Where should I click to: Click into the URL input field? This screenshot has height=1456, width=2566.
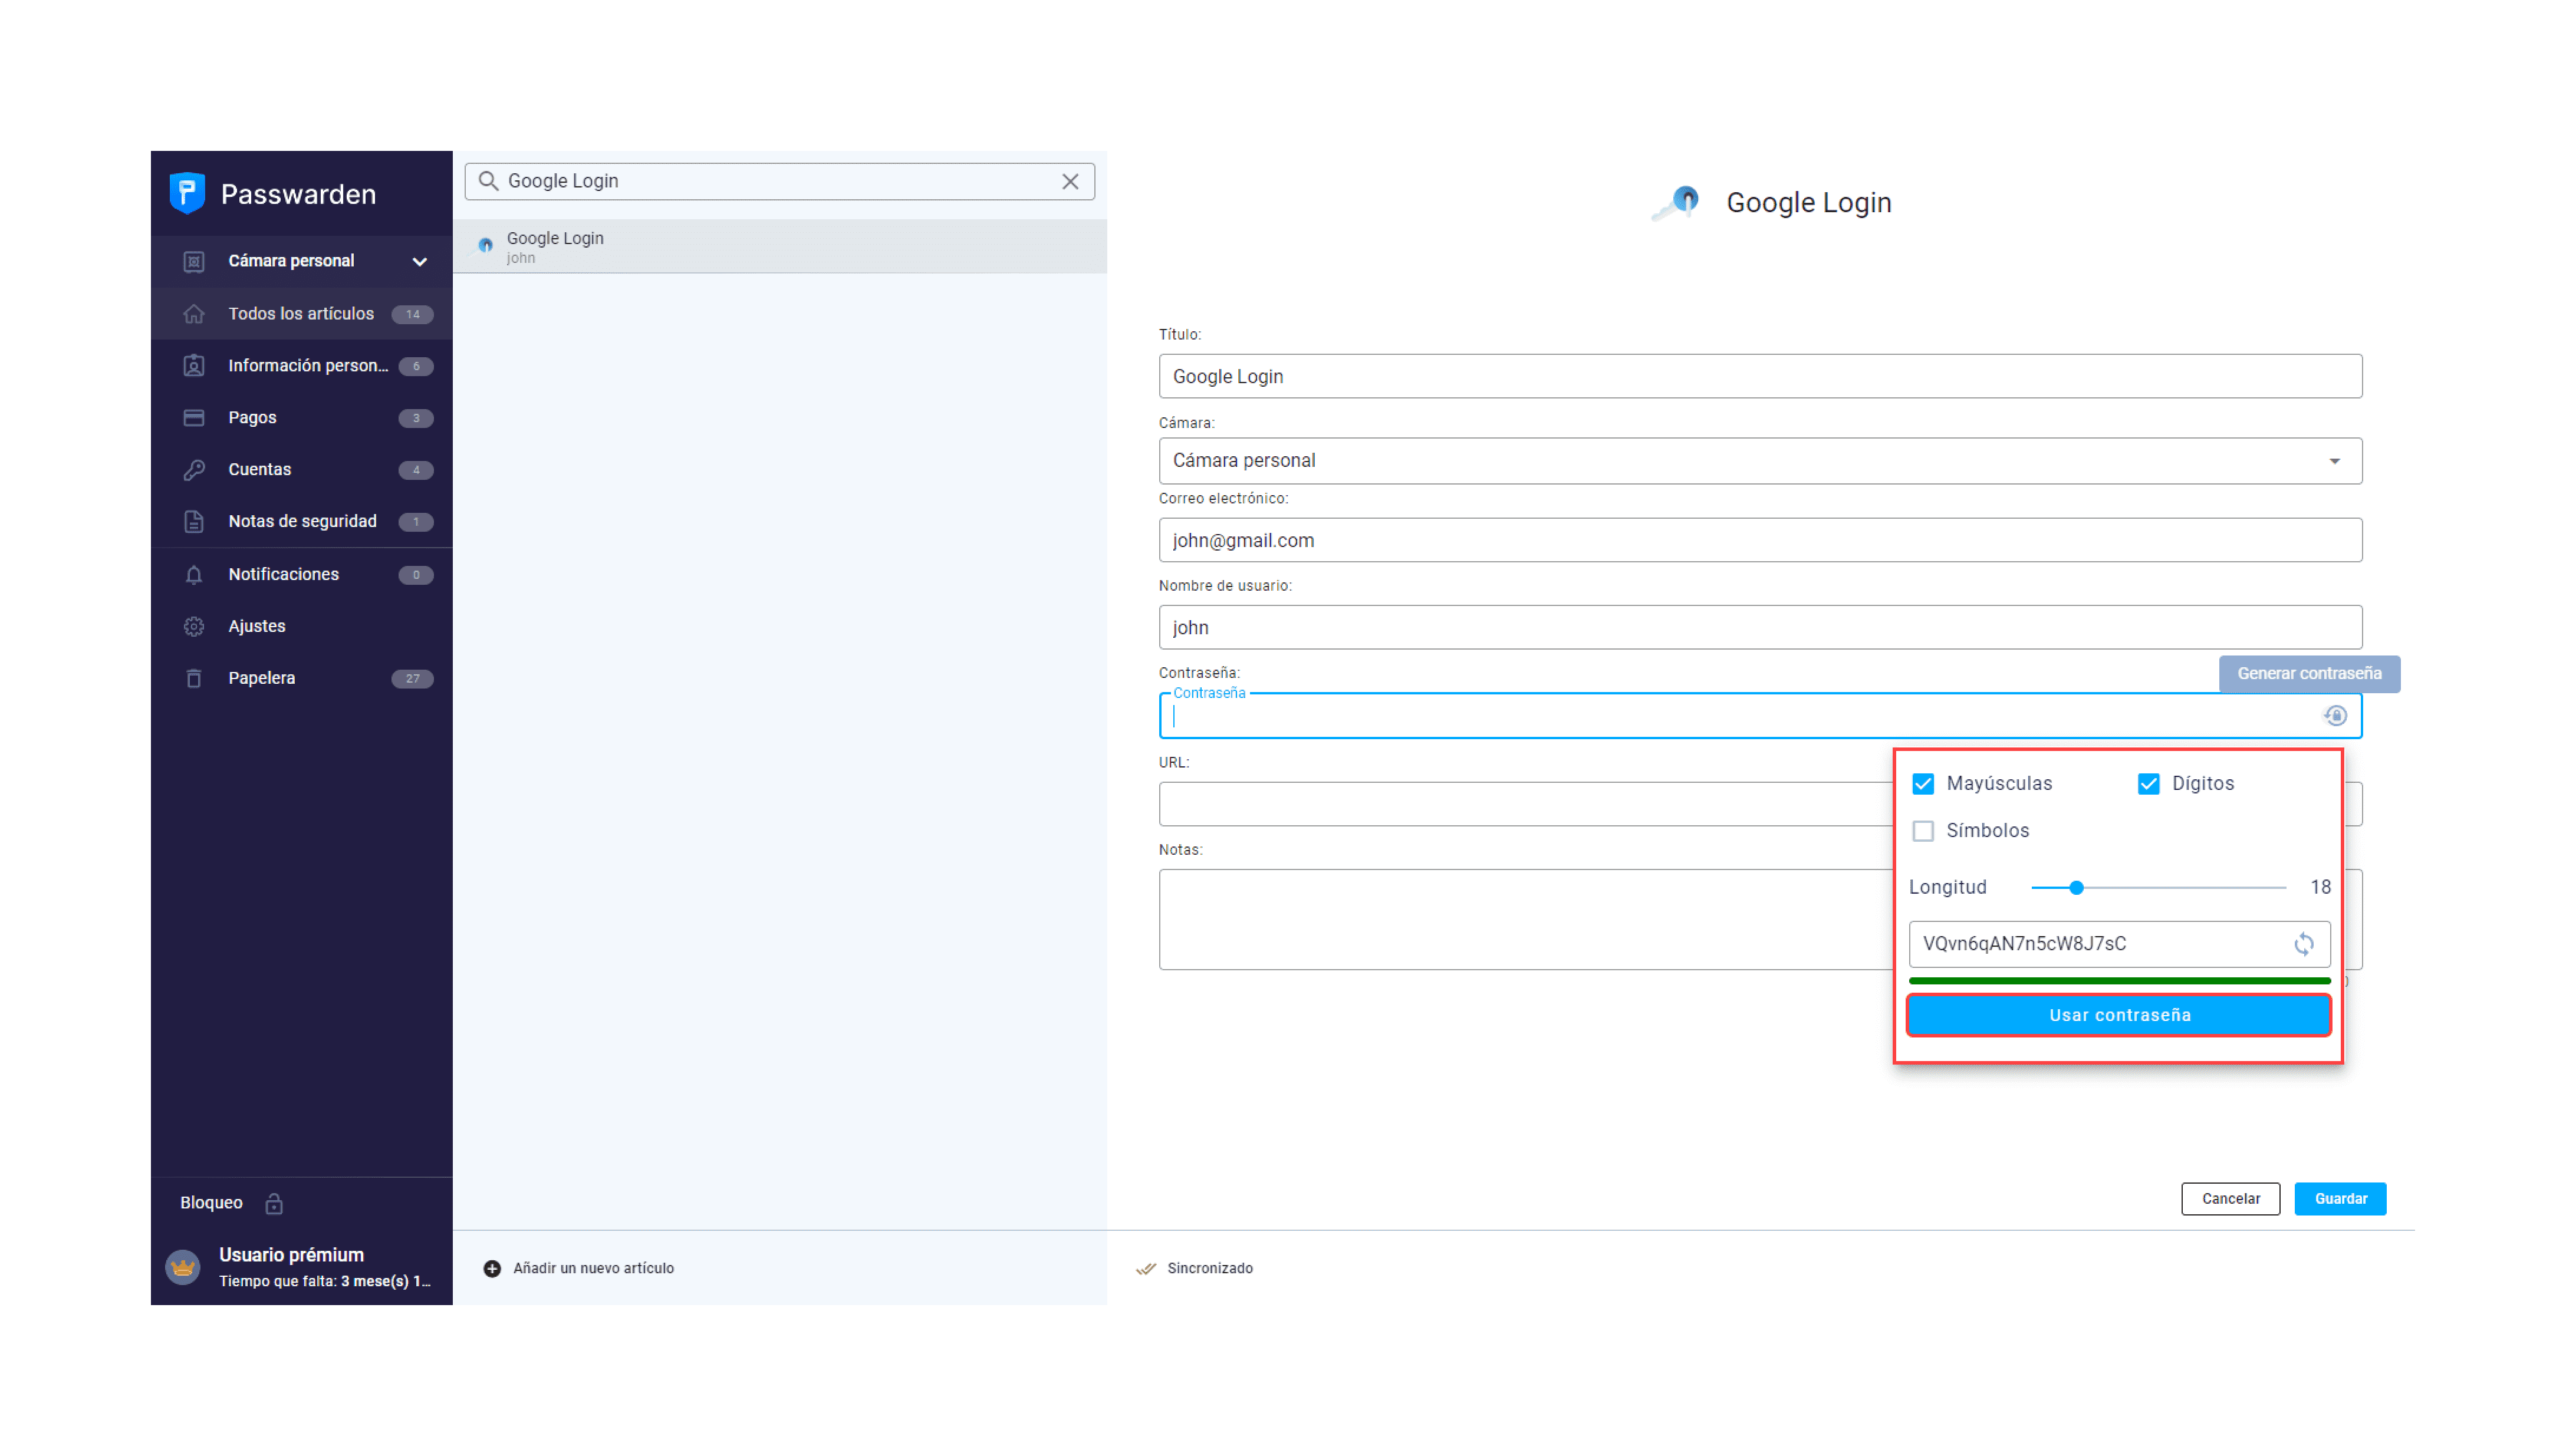pyautogui.click(x=1520, y=804)
